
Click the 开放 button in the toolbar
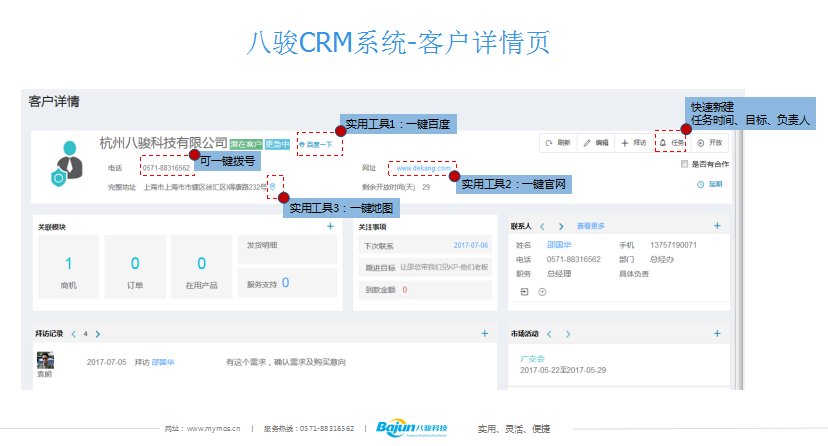pyautogui.click(x=708, y=143)
